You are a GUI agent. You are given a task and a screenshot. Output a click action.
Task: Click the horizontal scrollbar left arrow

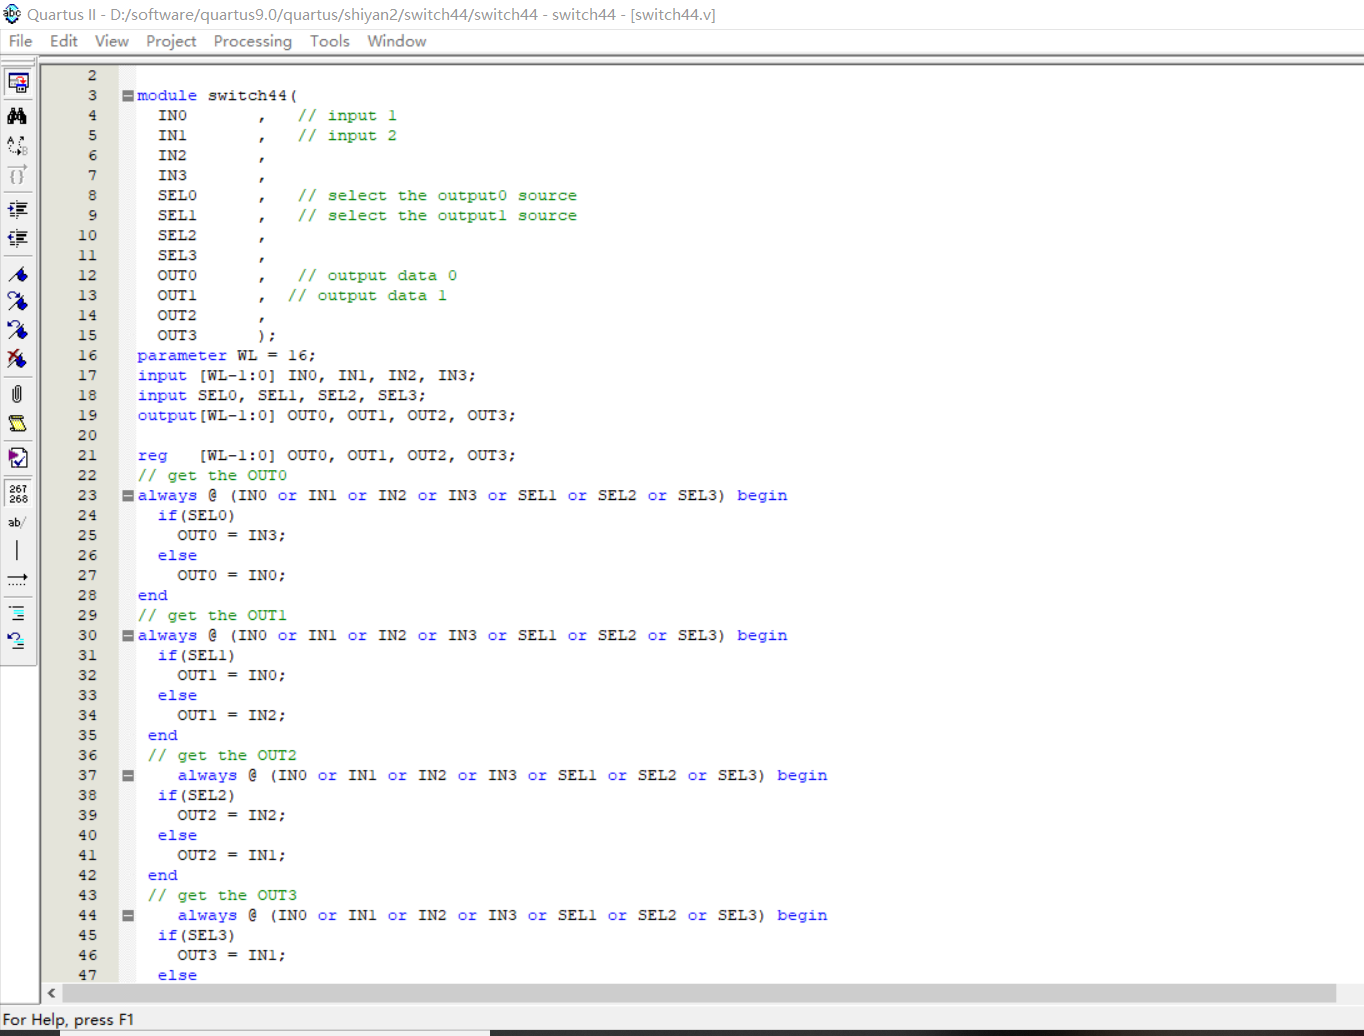[x=51, y=993]
